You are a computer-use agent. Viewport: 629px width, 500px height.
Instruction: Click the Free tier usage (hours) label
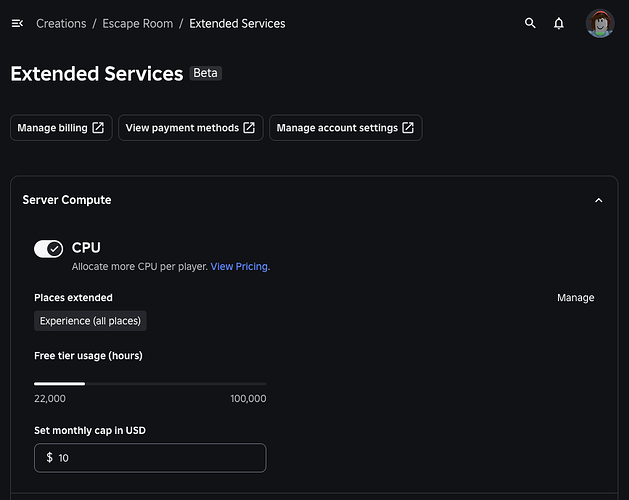coord(88,356)
